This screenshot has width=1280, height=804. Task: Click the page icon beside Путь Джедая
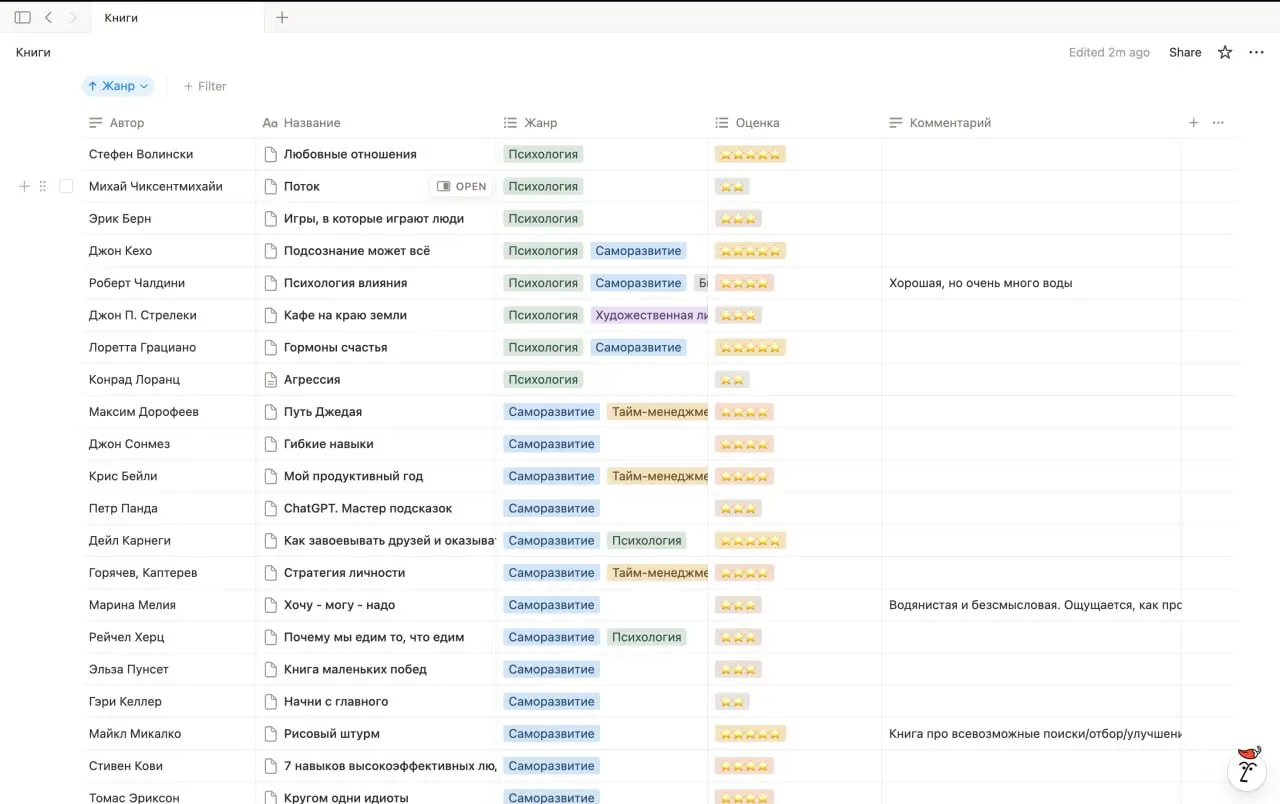(x=270, y=412)
